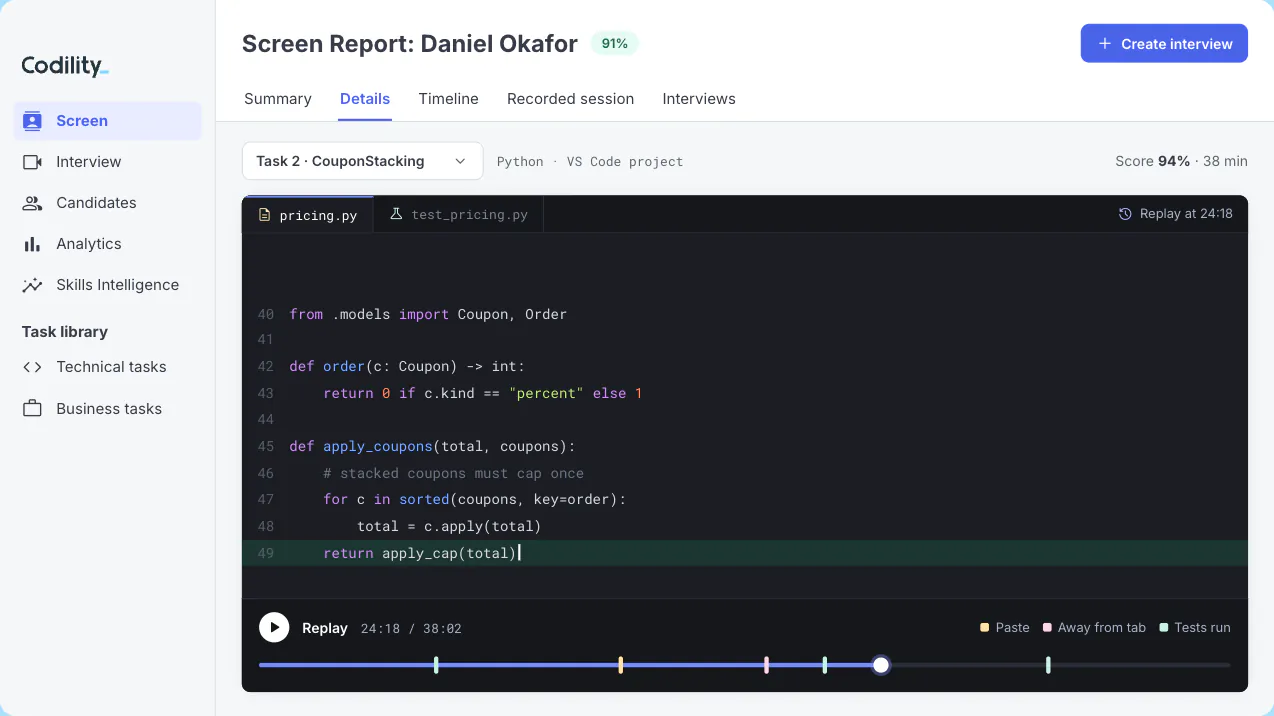This screenshot has height=716, width=1274.
Task: Click the 91% score badge
Action: (x=614, y=44)
